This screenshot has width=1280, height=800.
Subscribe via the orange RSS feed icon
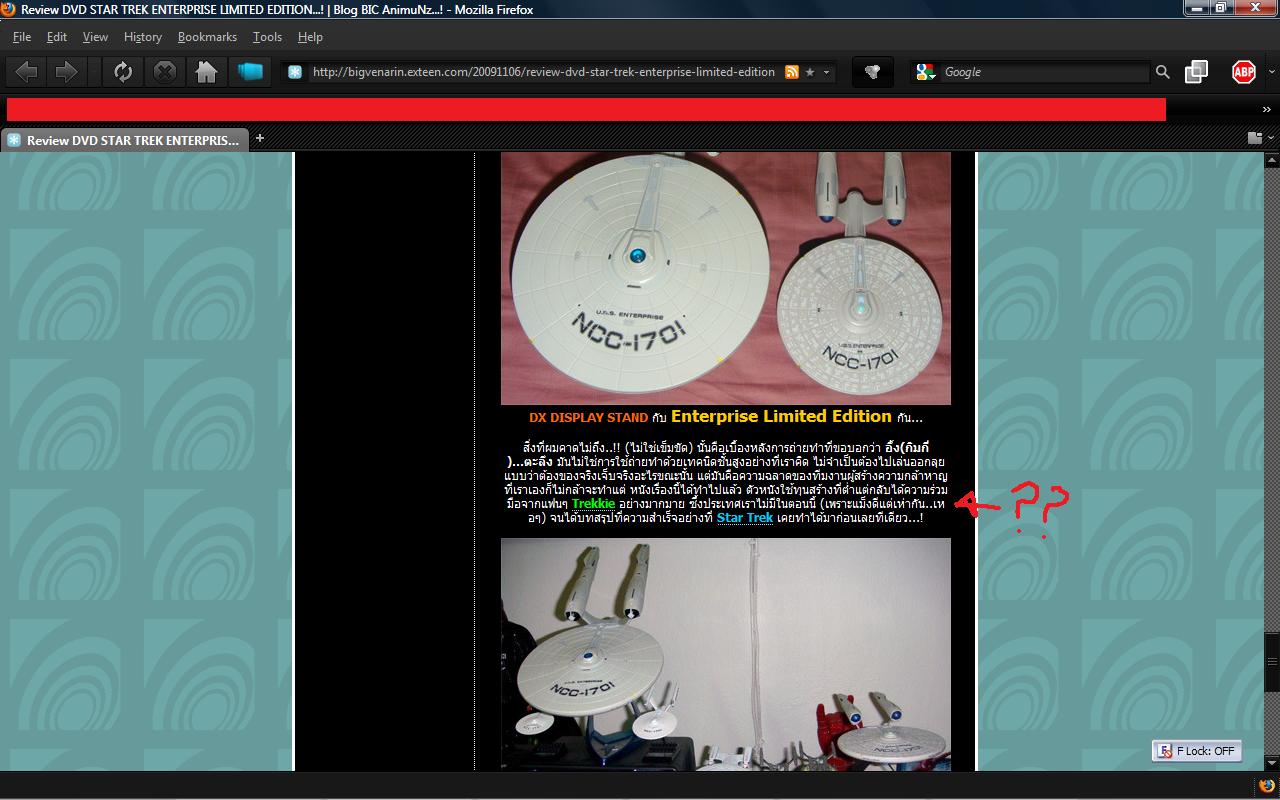792,72
